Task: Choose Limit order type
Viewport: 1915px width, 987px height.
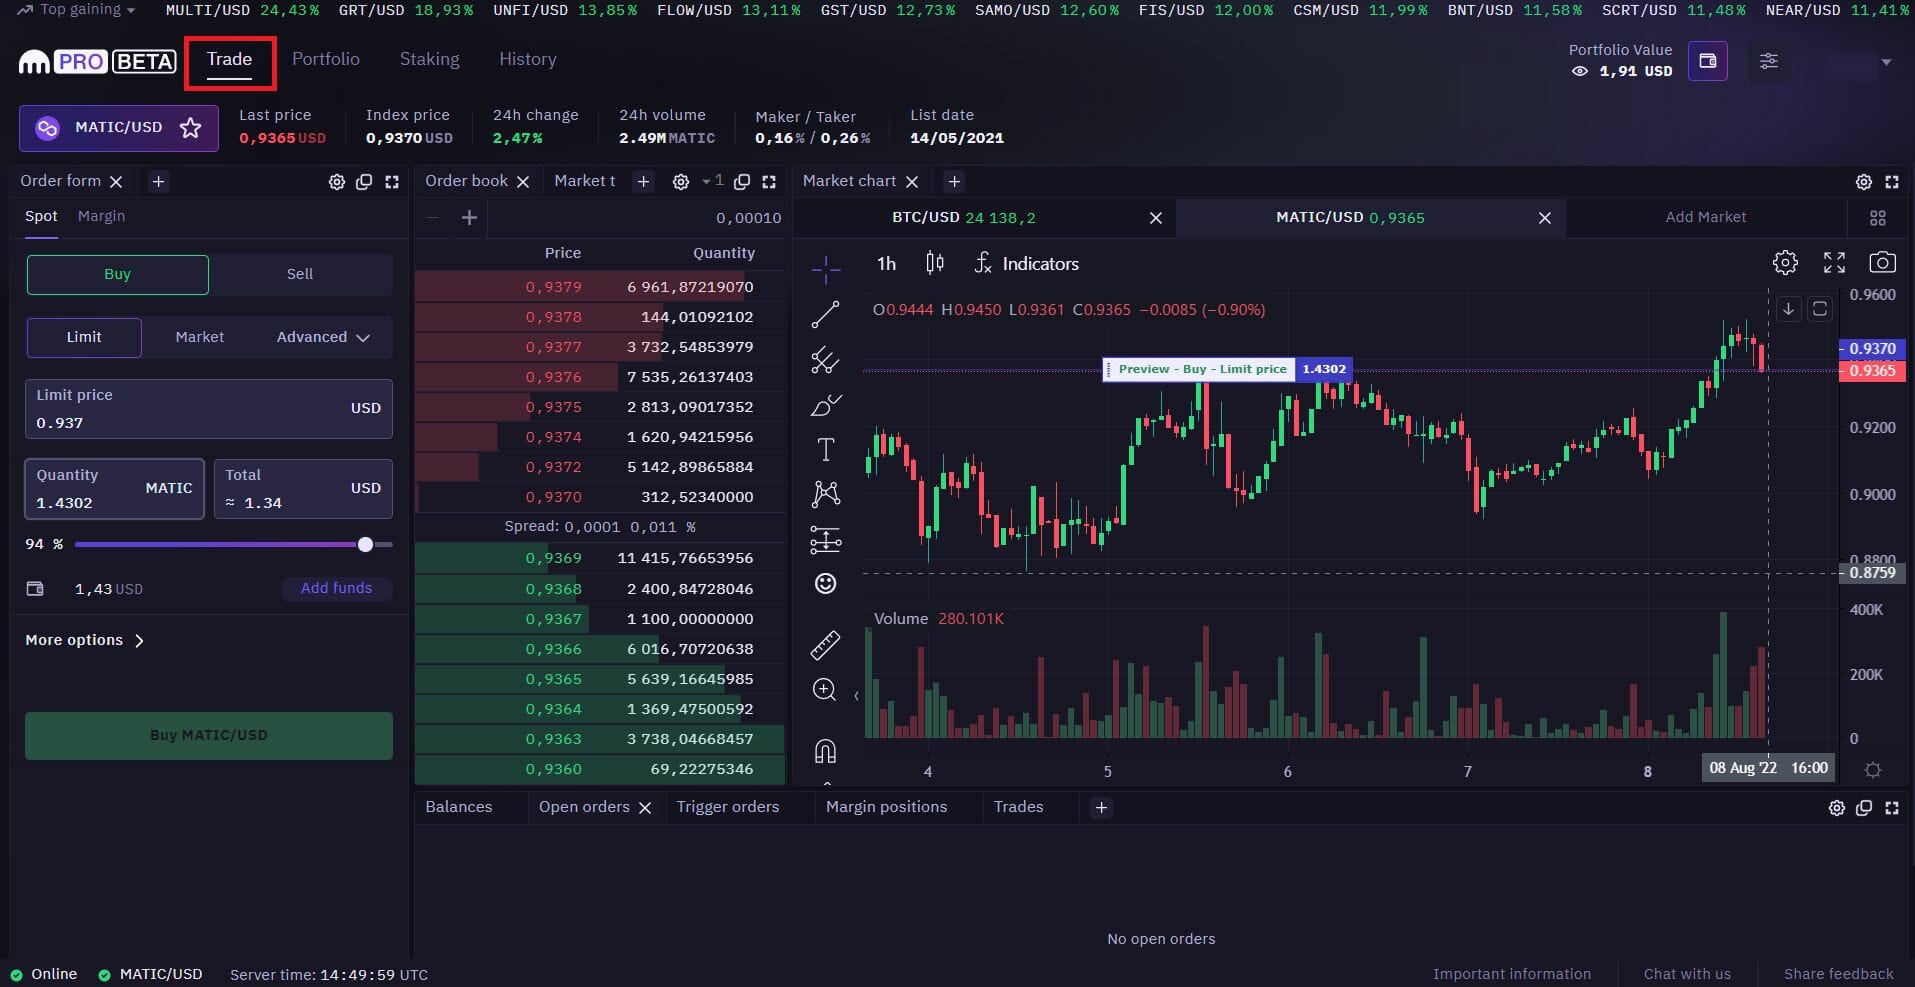Action: tap(84, 337)
